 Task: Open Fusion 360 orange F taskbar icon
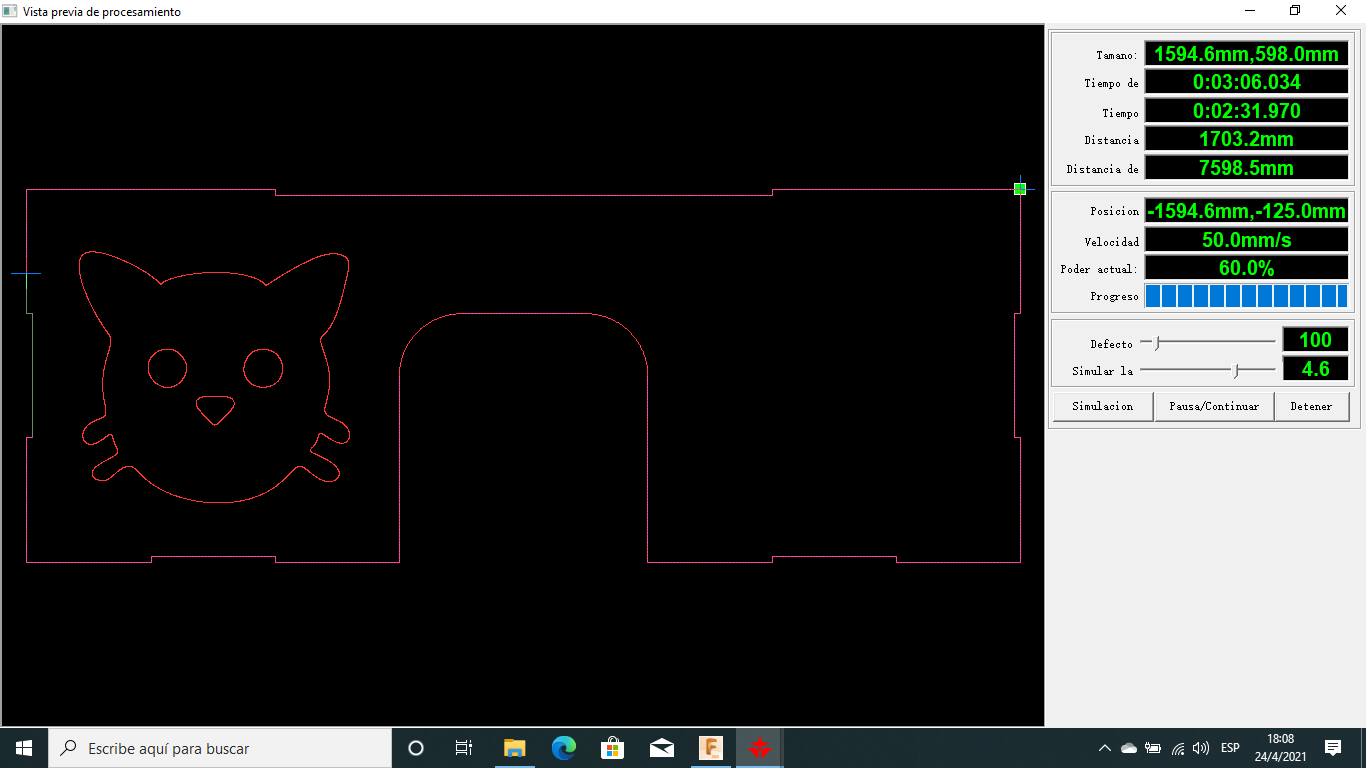(711, 748)
